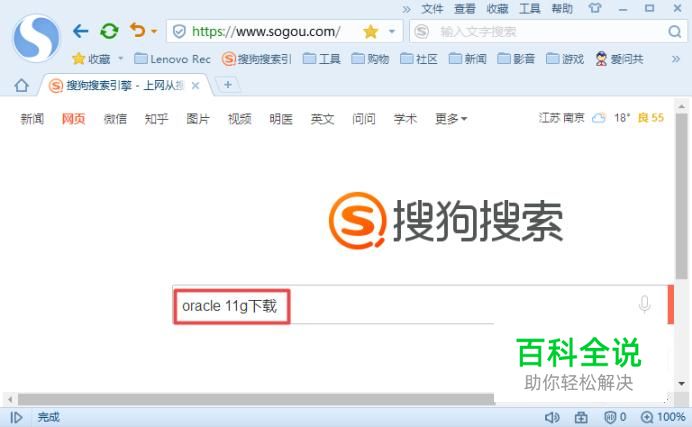
Task: Open the 收藏 menu in the menu bar
Action: (497, 8)
